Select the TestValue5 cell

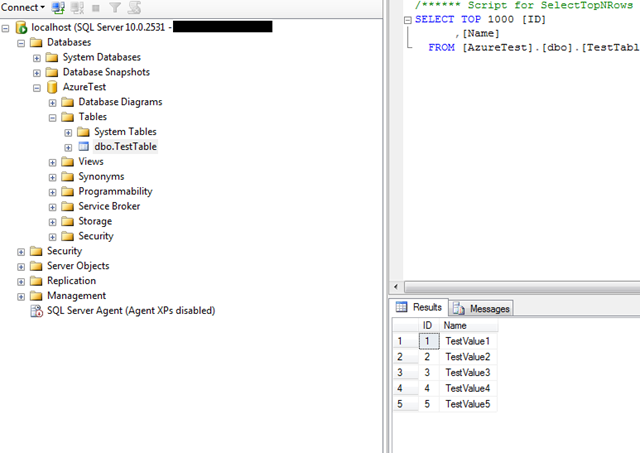coord(468,404)
